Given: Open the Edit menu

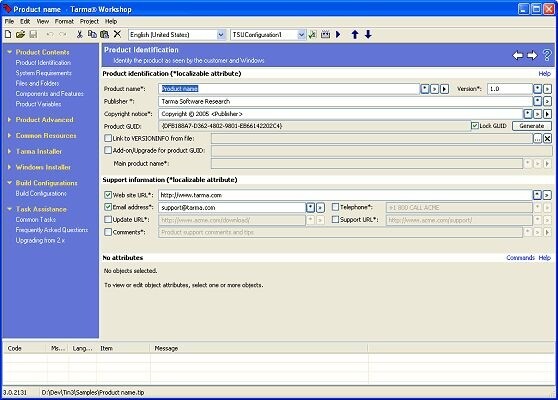Looking at the screenshot, I should click(25, 21).
